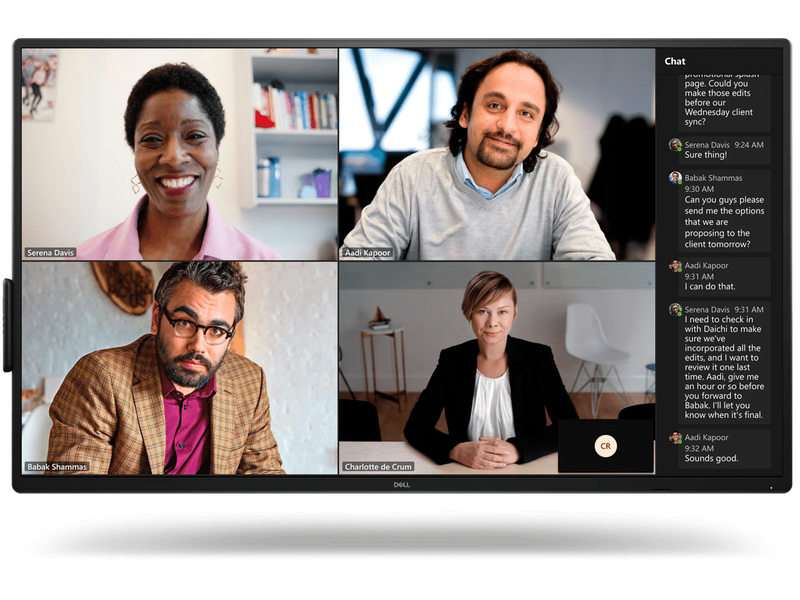Click the CR initials avatar circle
This screenshot has height=600, width=800.
coord(605,446)
